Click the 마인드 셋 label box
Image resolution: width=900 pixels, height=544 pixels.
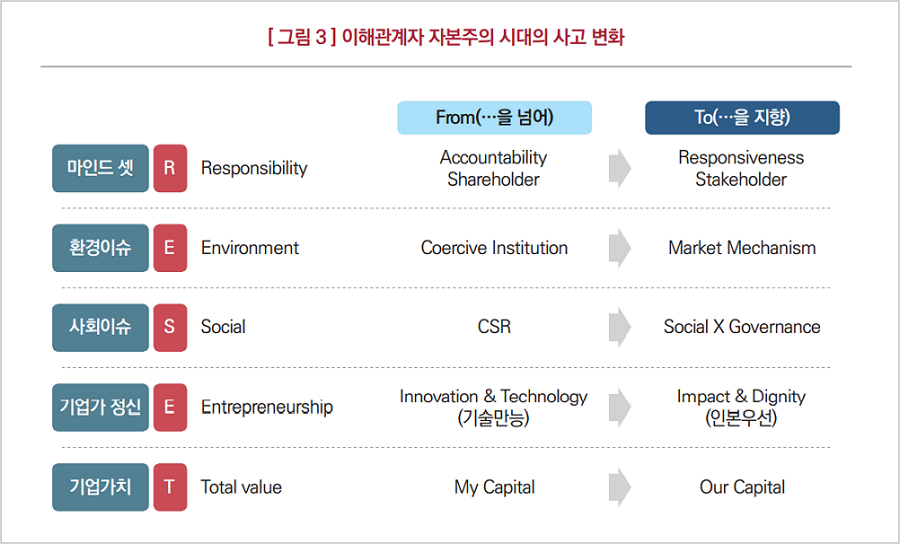[100, 168]
